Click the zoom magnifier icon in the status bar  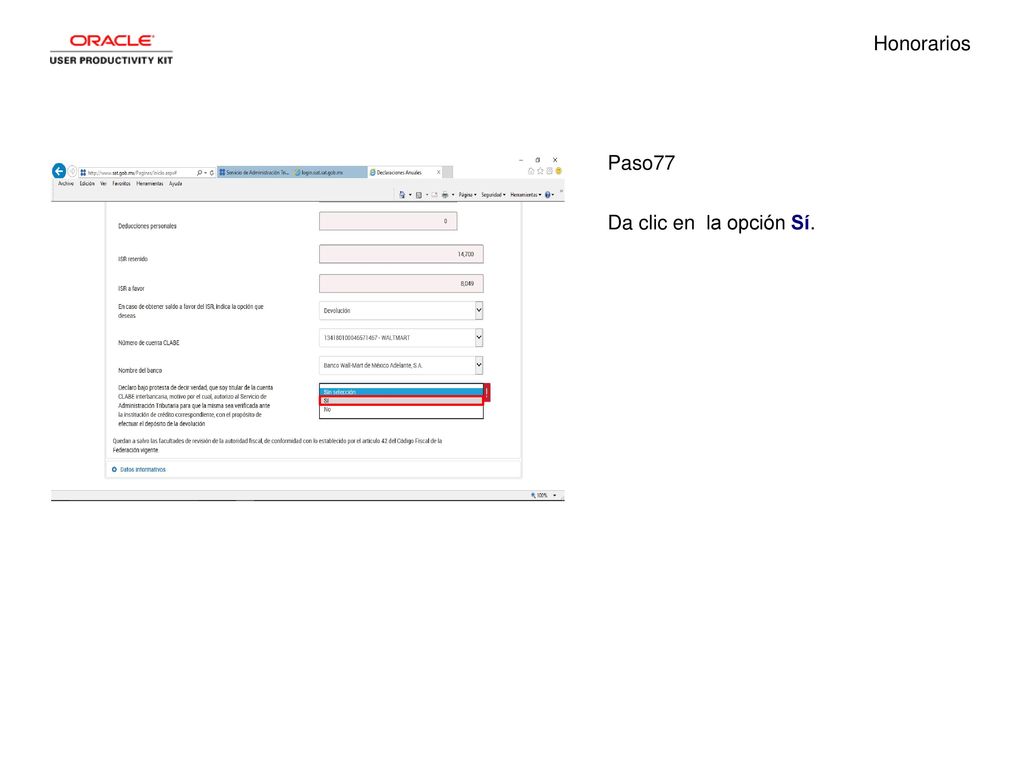point(533,496)
